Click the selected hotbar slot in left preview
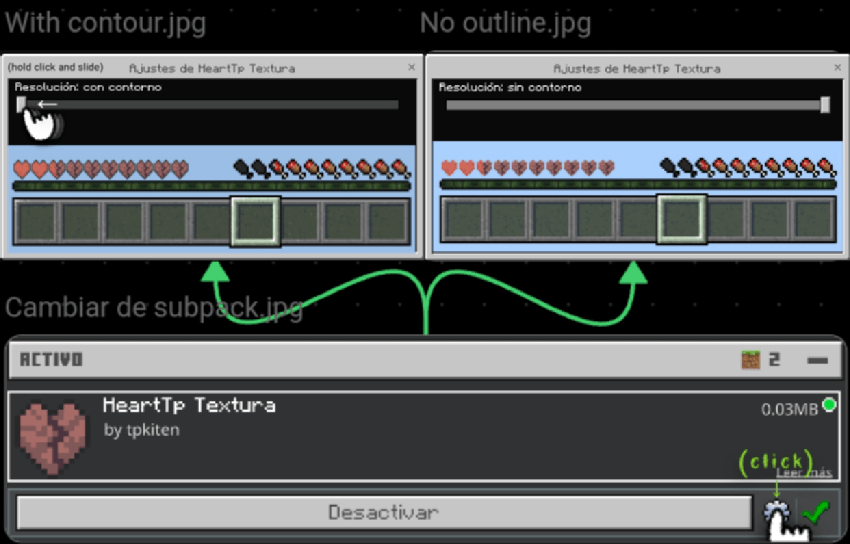This screenshot has width=850, height=544. tap(256, 222)
